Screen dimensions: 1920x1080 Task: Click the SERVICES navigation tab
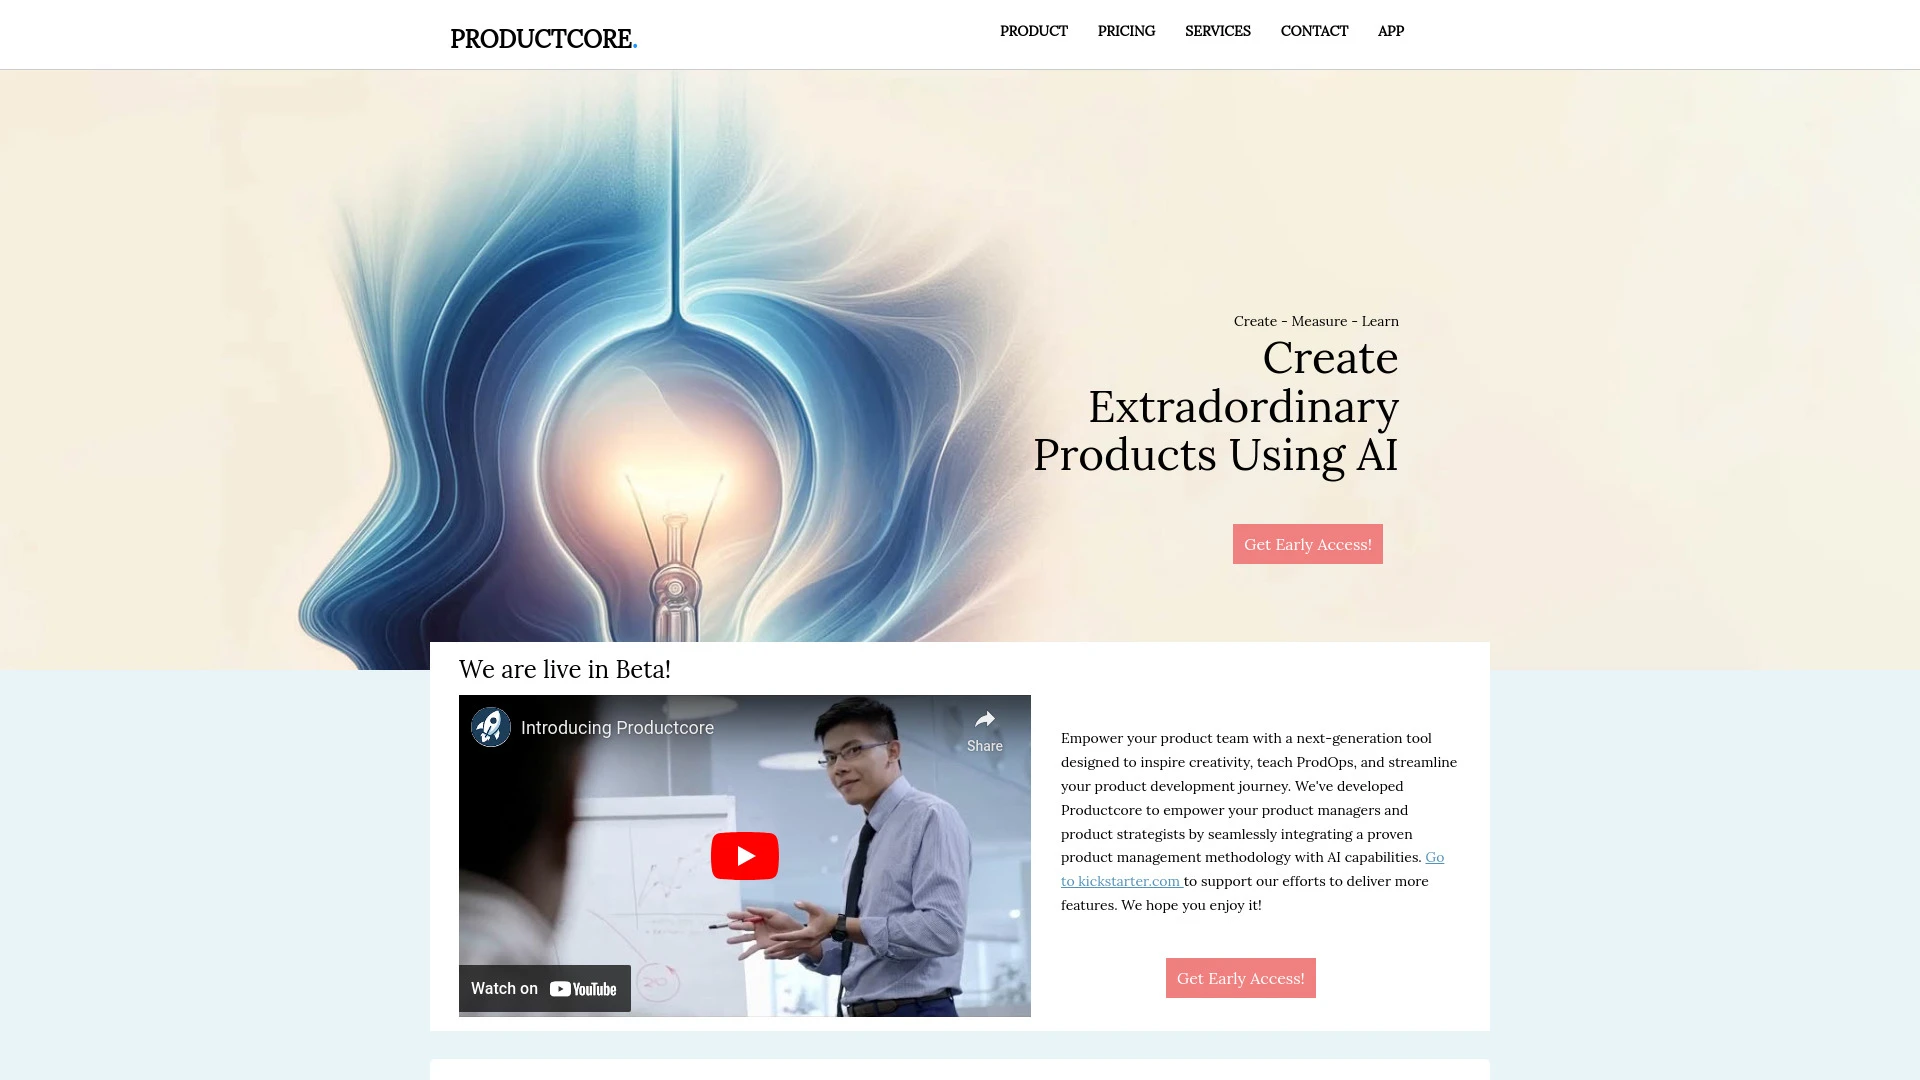(x=1217, y=30)
